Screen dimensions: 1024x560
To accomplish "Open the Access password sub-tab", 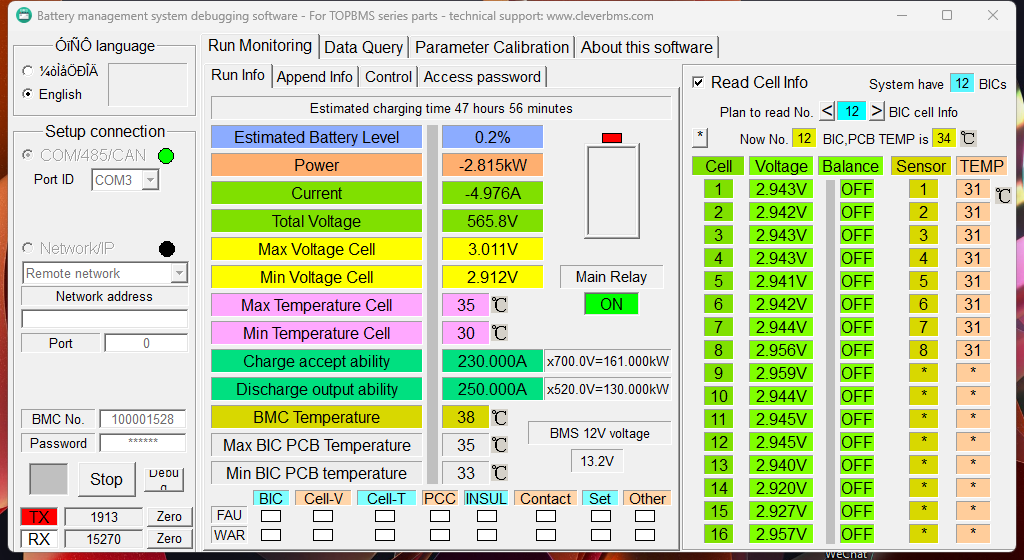I will [x=482, y=77].
